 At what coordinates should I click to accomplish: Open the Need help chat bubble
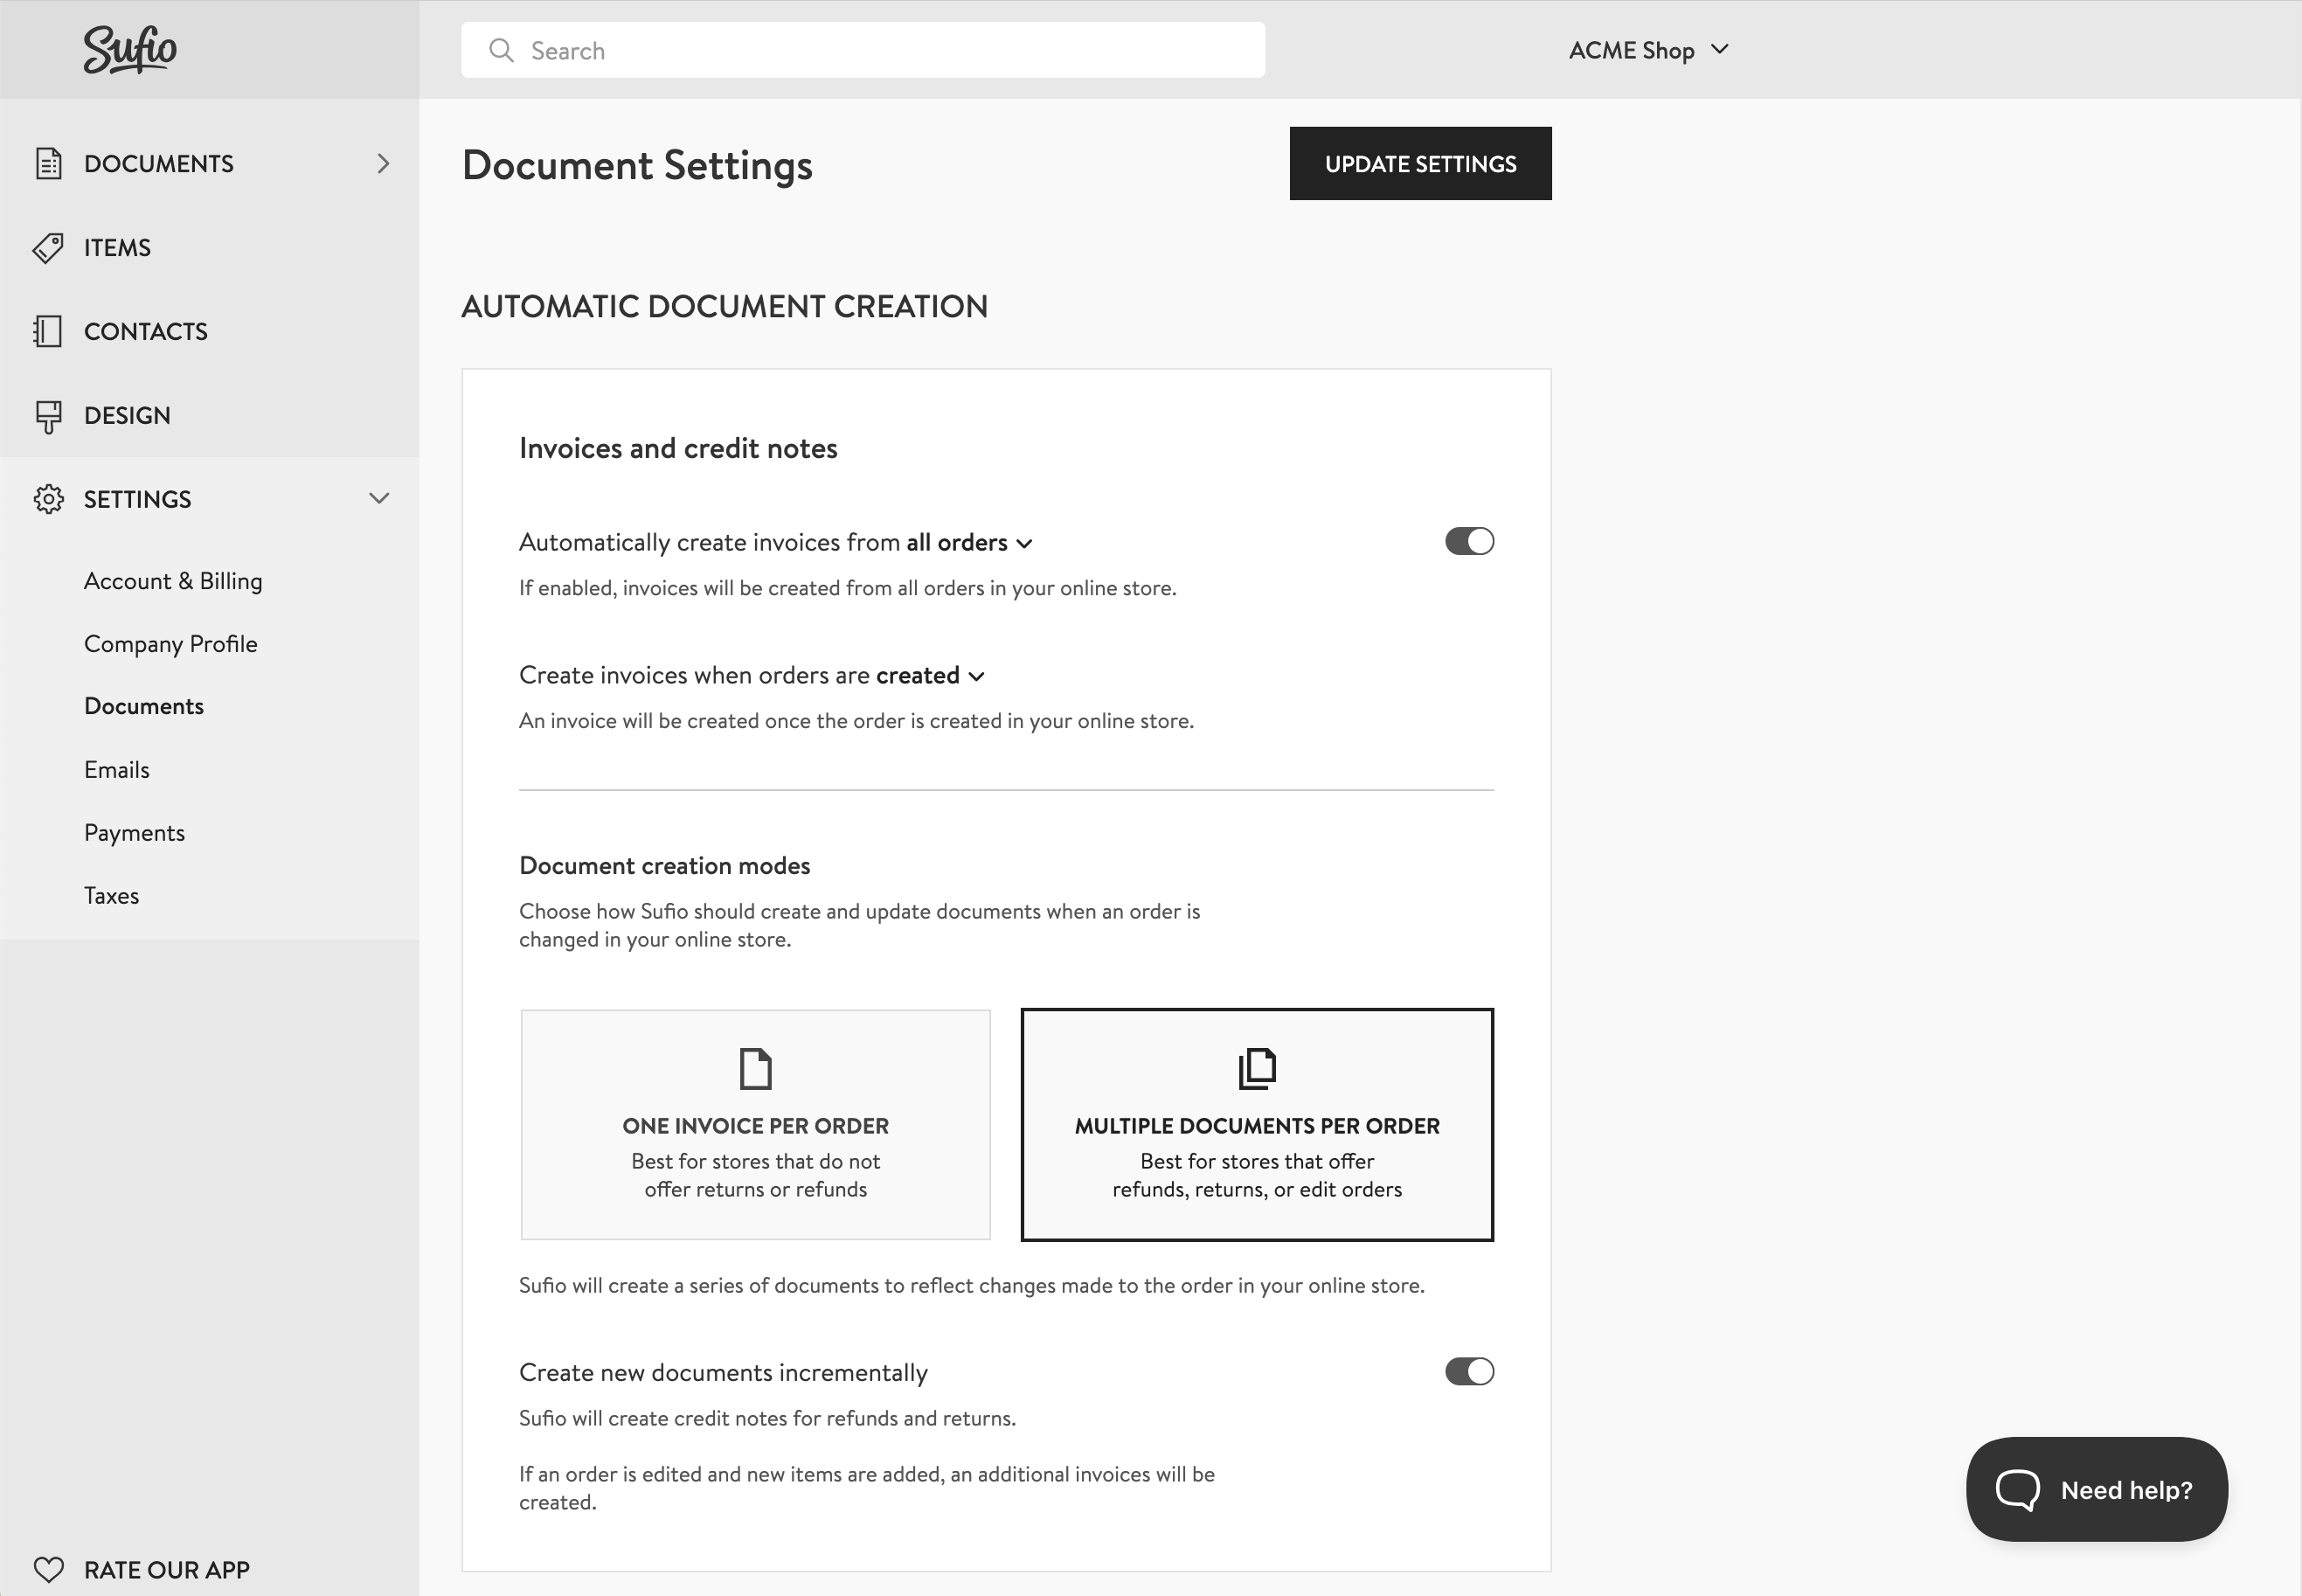click(x=2096, y=1489)
